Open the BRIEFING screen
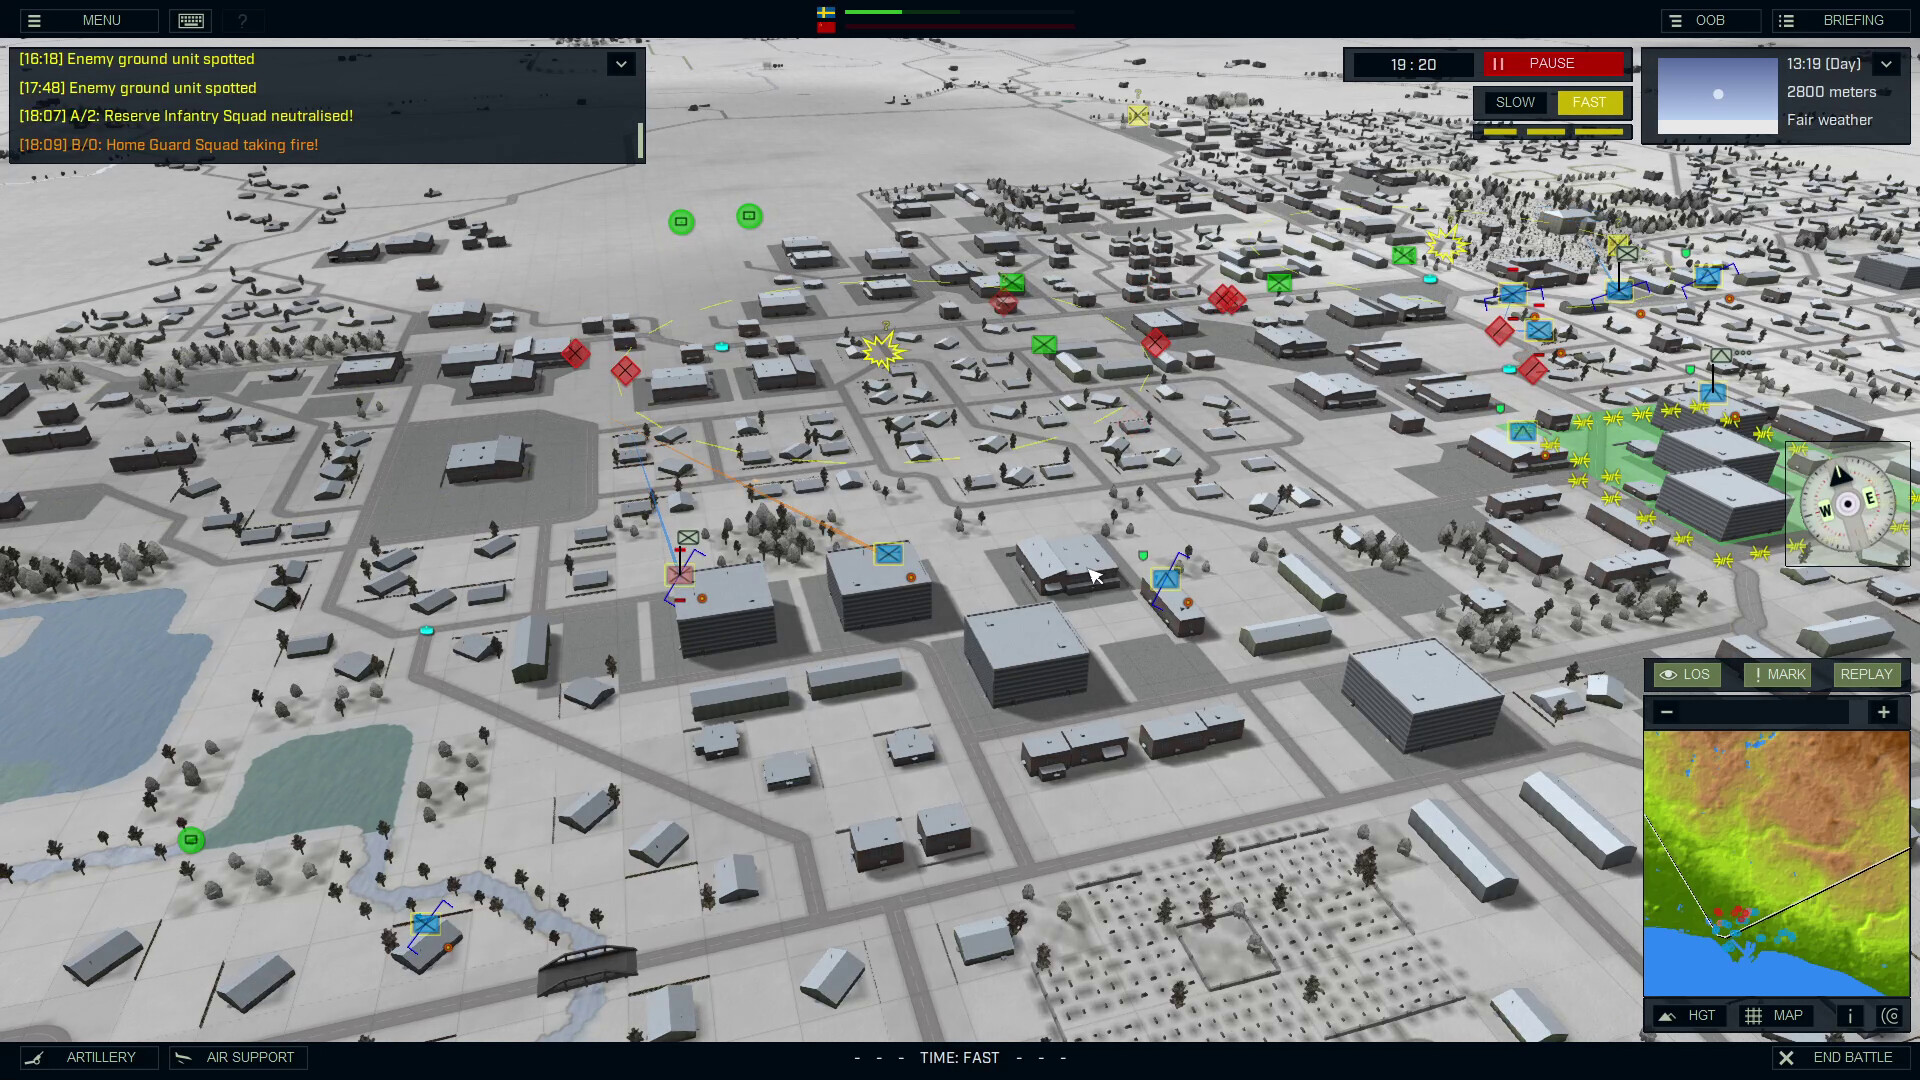Viewport: 1920px width, 1080px height. pyautogui.click(x=1841, y=20)
